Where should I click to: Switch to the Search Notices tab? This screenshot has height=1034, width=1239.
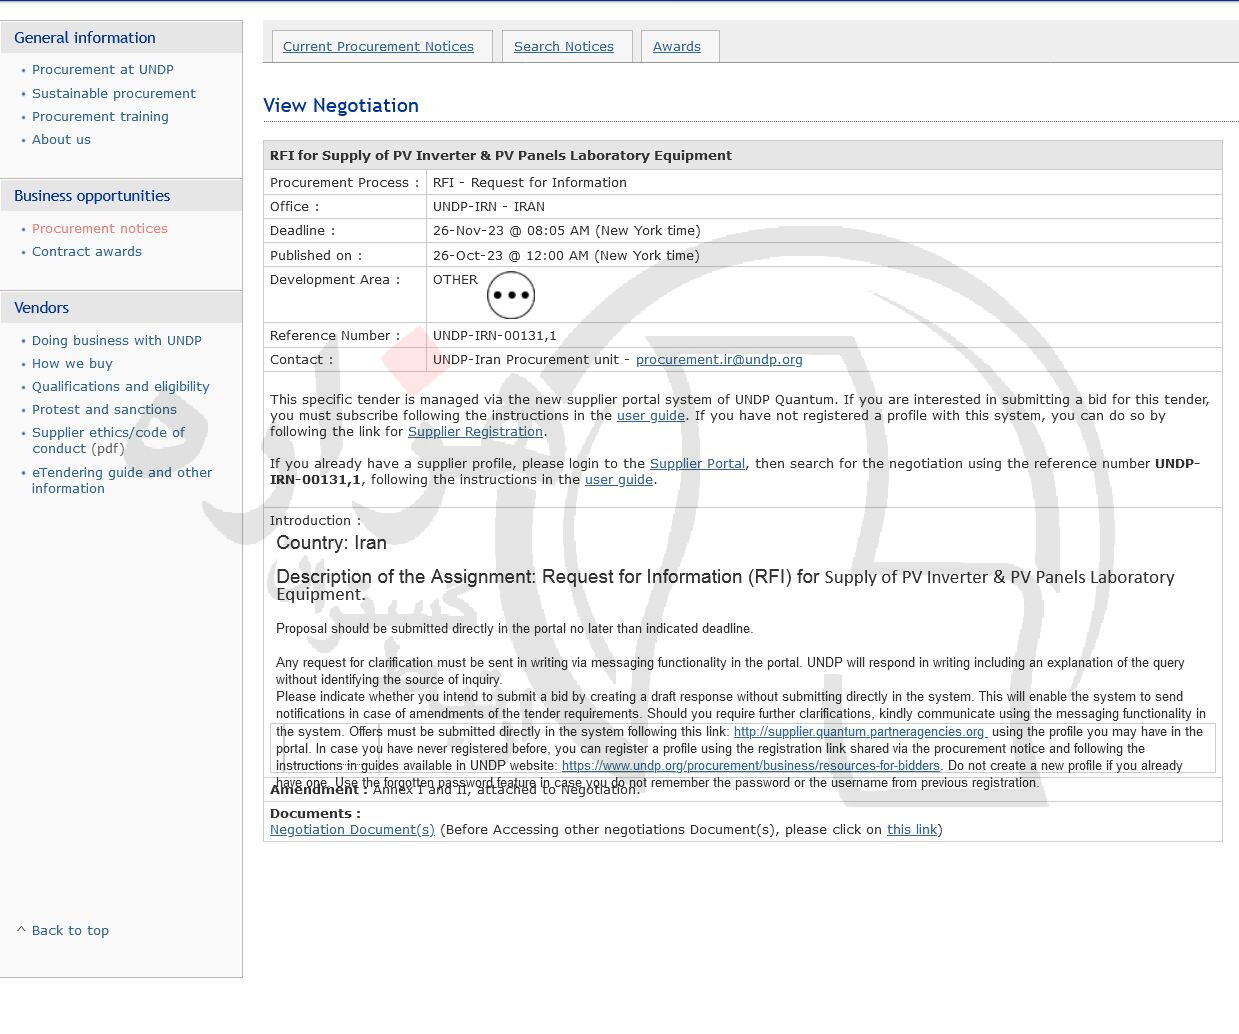coord(563,46)
